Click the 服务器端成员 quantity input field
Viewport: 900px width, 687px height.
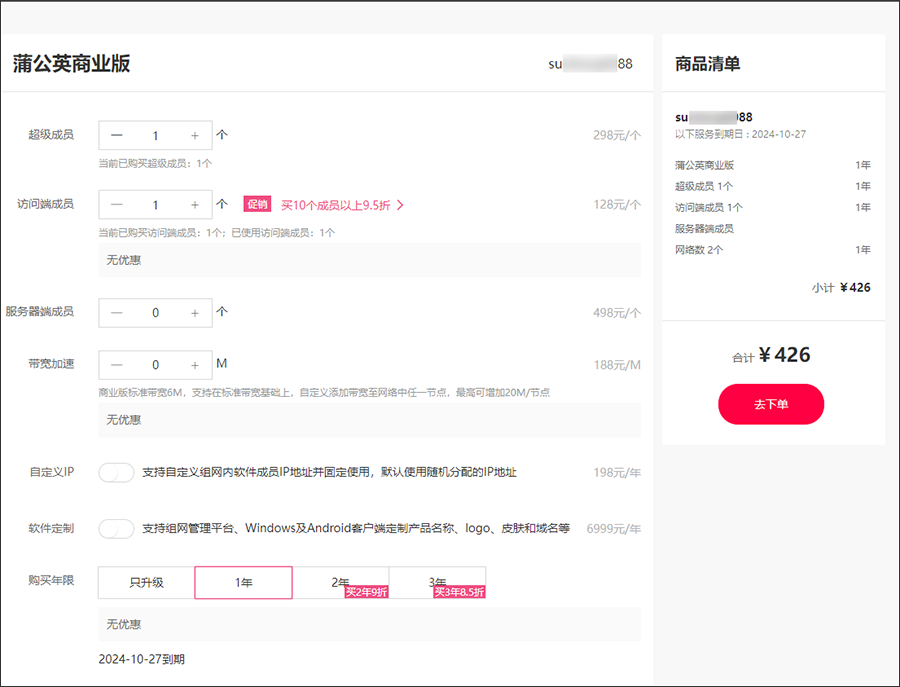point(156,313)
